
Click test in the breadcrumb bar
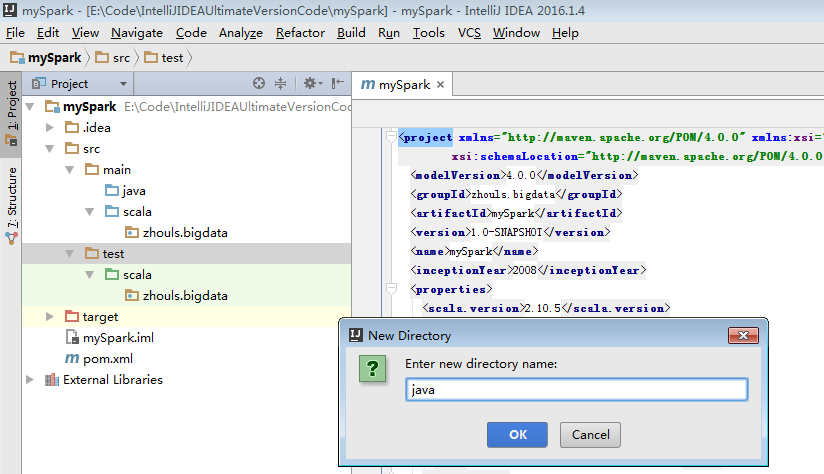[x=164, y=58]
